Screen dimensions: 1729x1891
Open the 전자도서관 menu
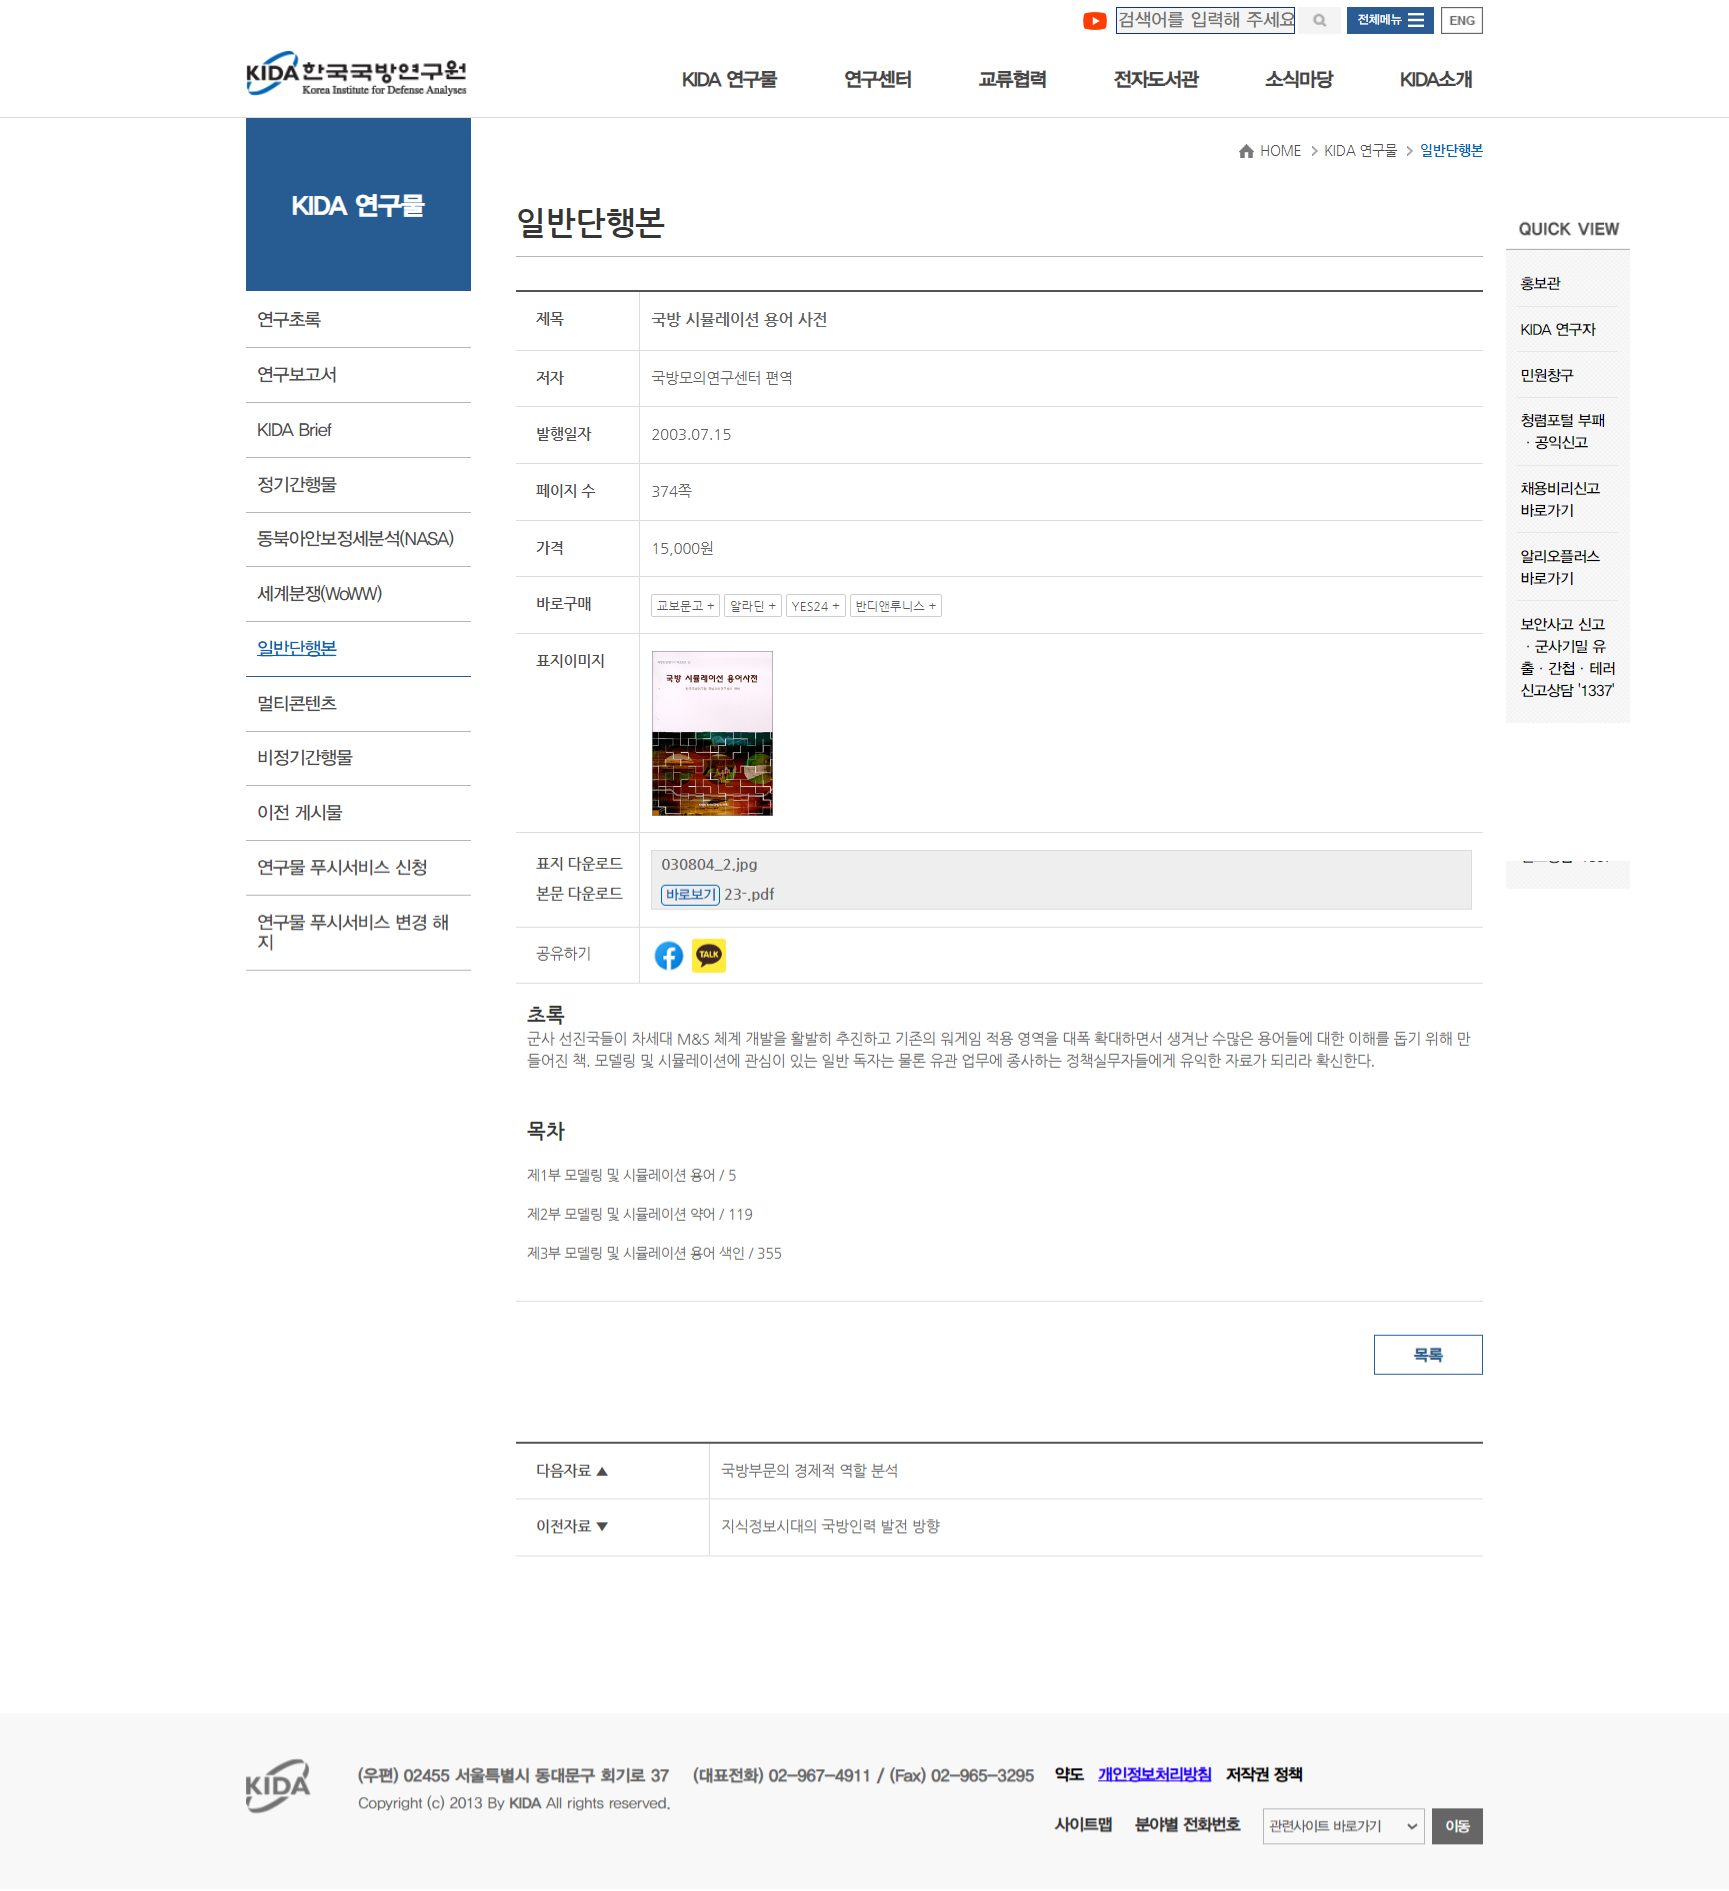[x=1155, y=80]
